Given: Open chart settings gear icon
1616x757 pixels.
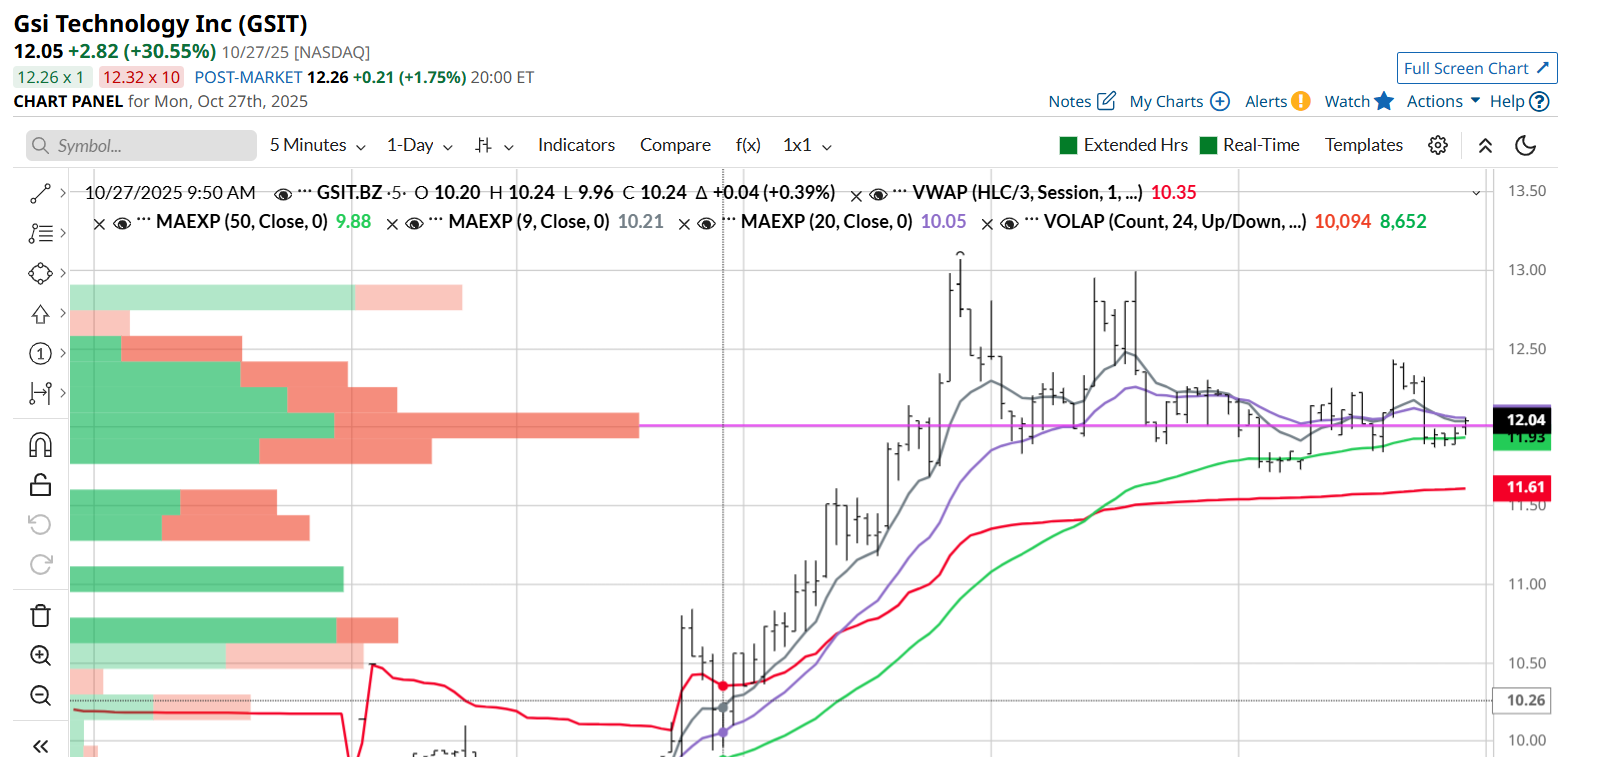Looking at the screenshot, I should pos(1437,145).
